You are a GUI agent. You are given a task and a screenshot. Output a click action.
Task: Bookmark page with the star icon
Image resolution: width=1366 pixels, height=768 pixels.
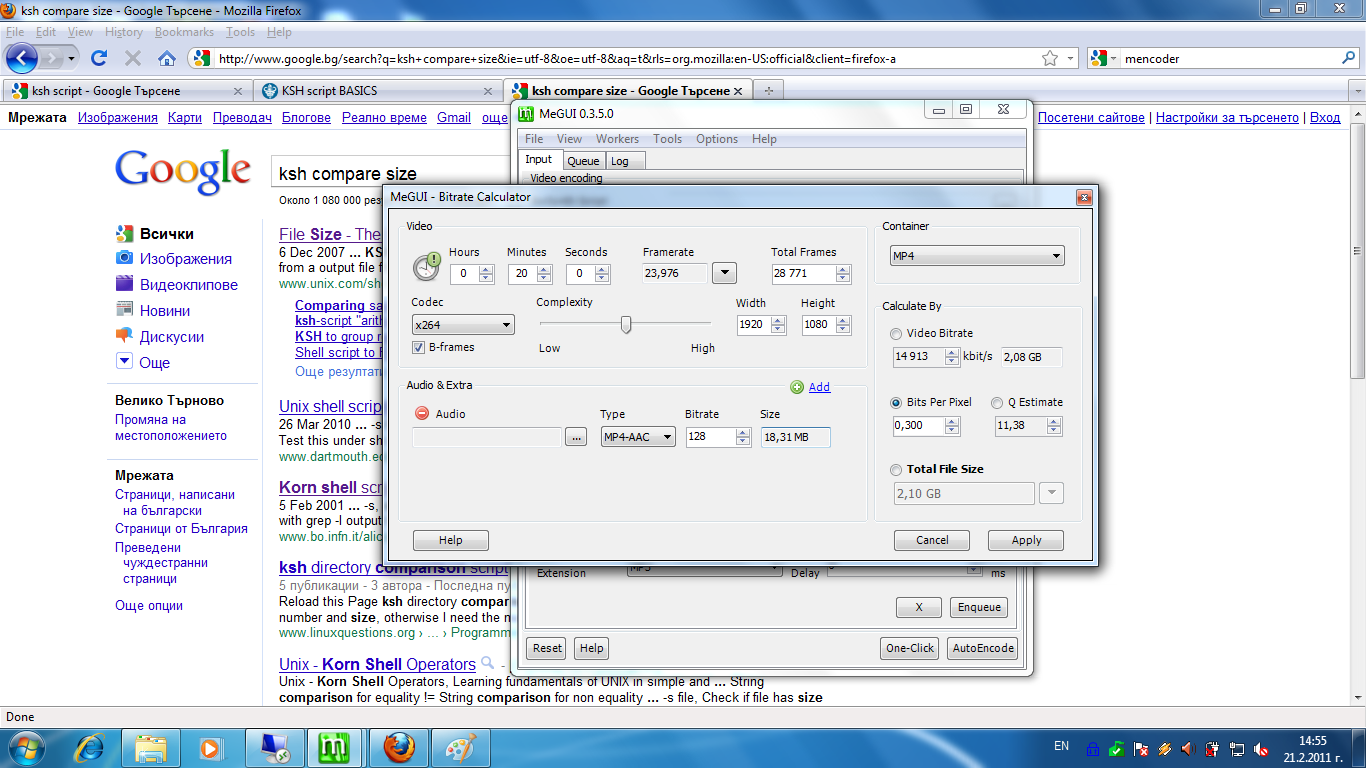point(1050,58)
